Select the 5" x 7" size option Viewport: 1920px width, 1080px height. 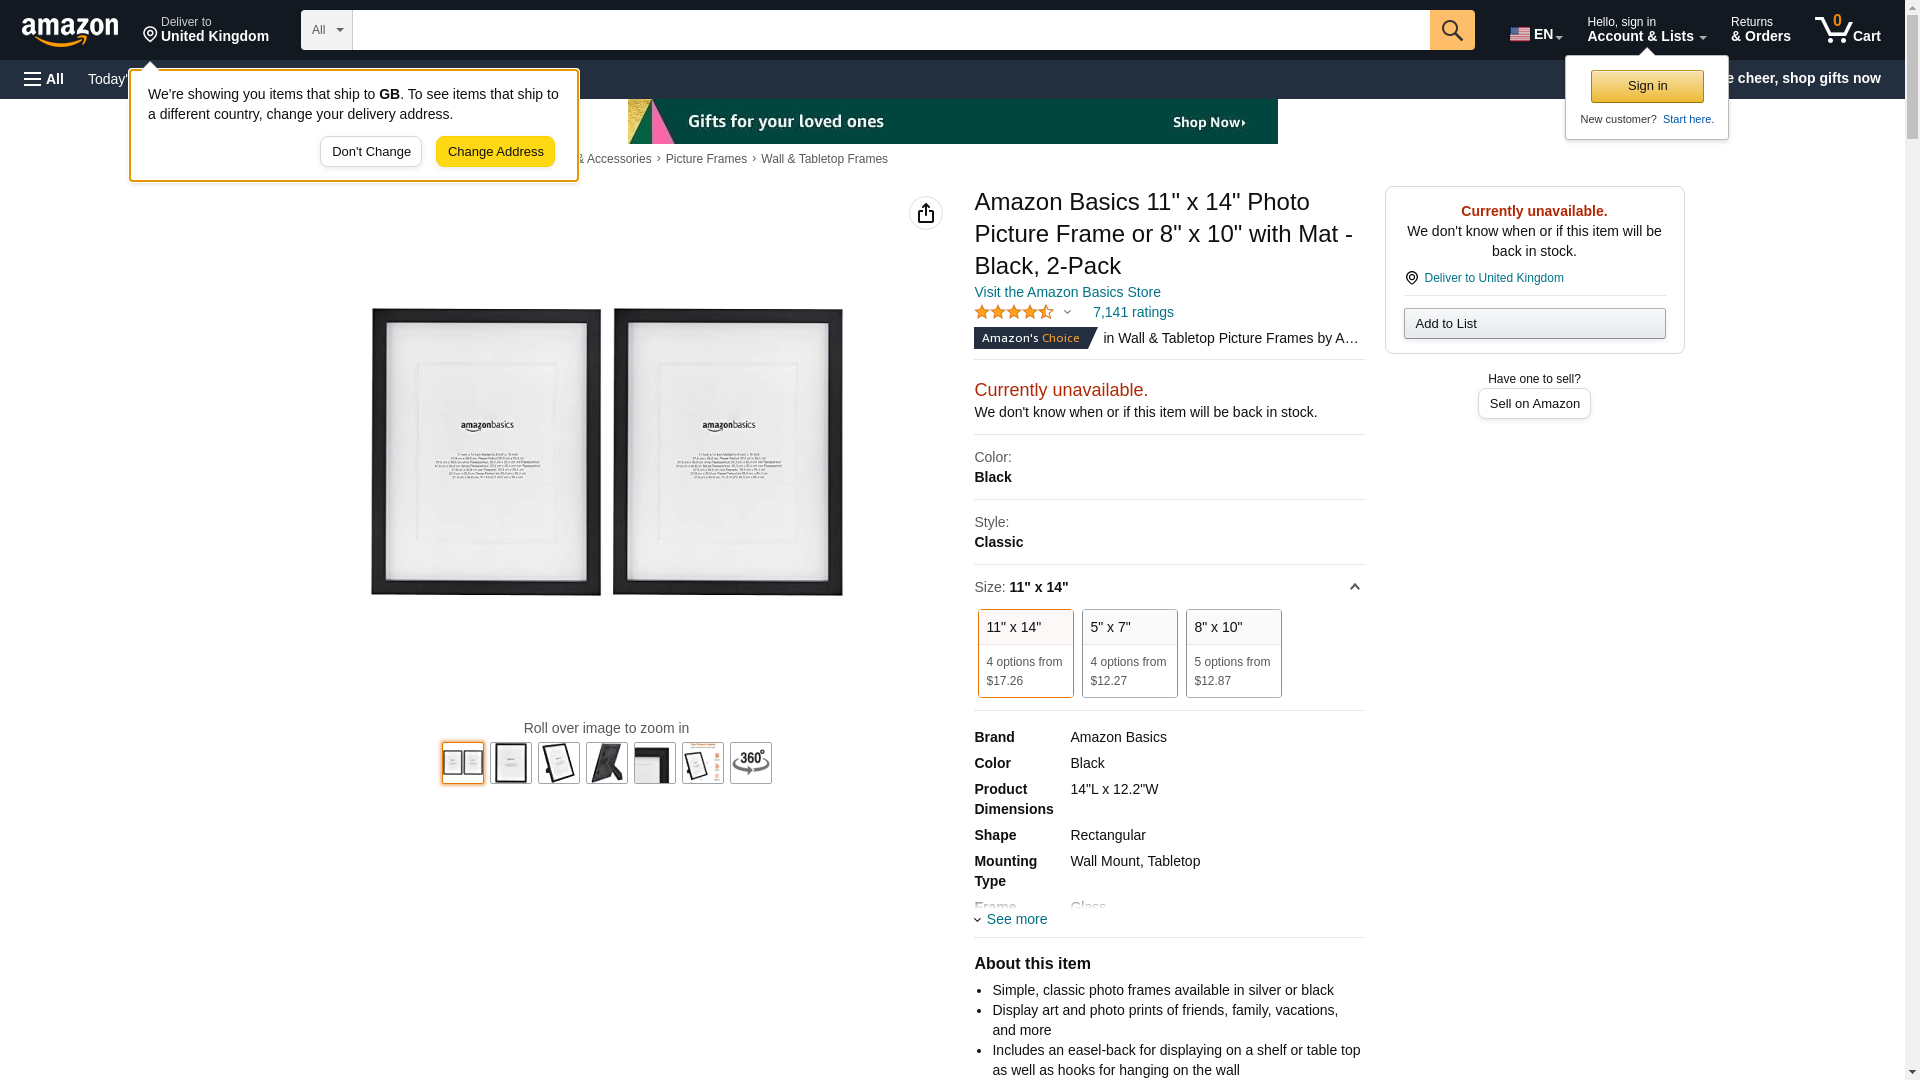click(x=1130, y=653)
